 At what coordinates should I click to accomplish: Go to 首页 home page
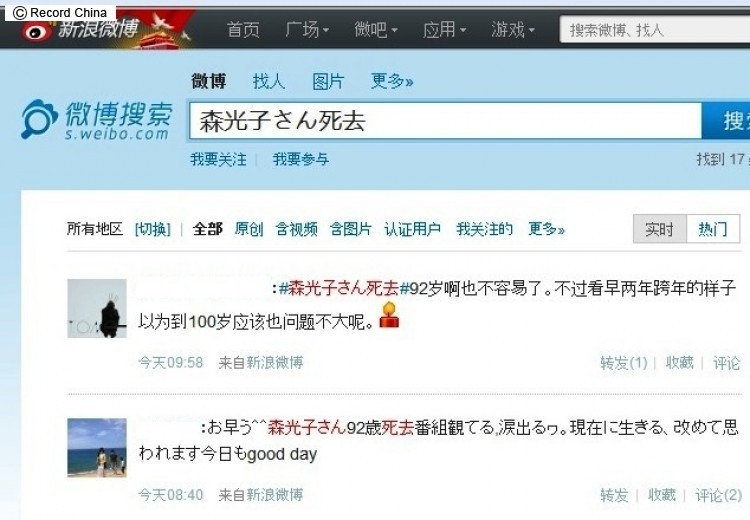click(x=243, y=30)
